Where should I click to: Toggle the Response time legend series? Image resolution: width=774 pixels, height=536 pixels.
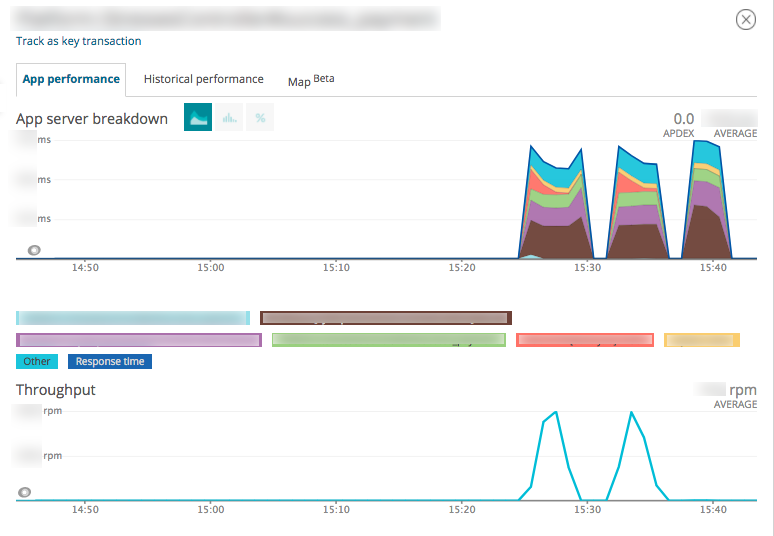(x=110, y=361)
